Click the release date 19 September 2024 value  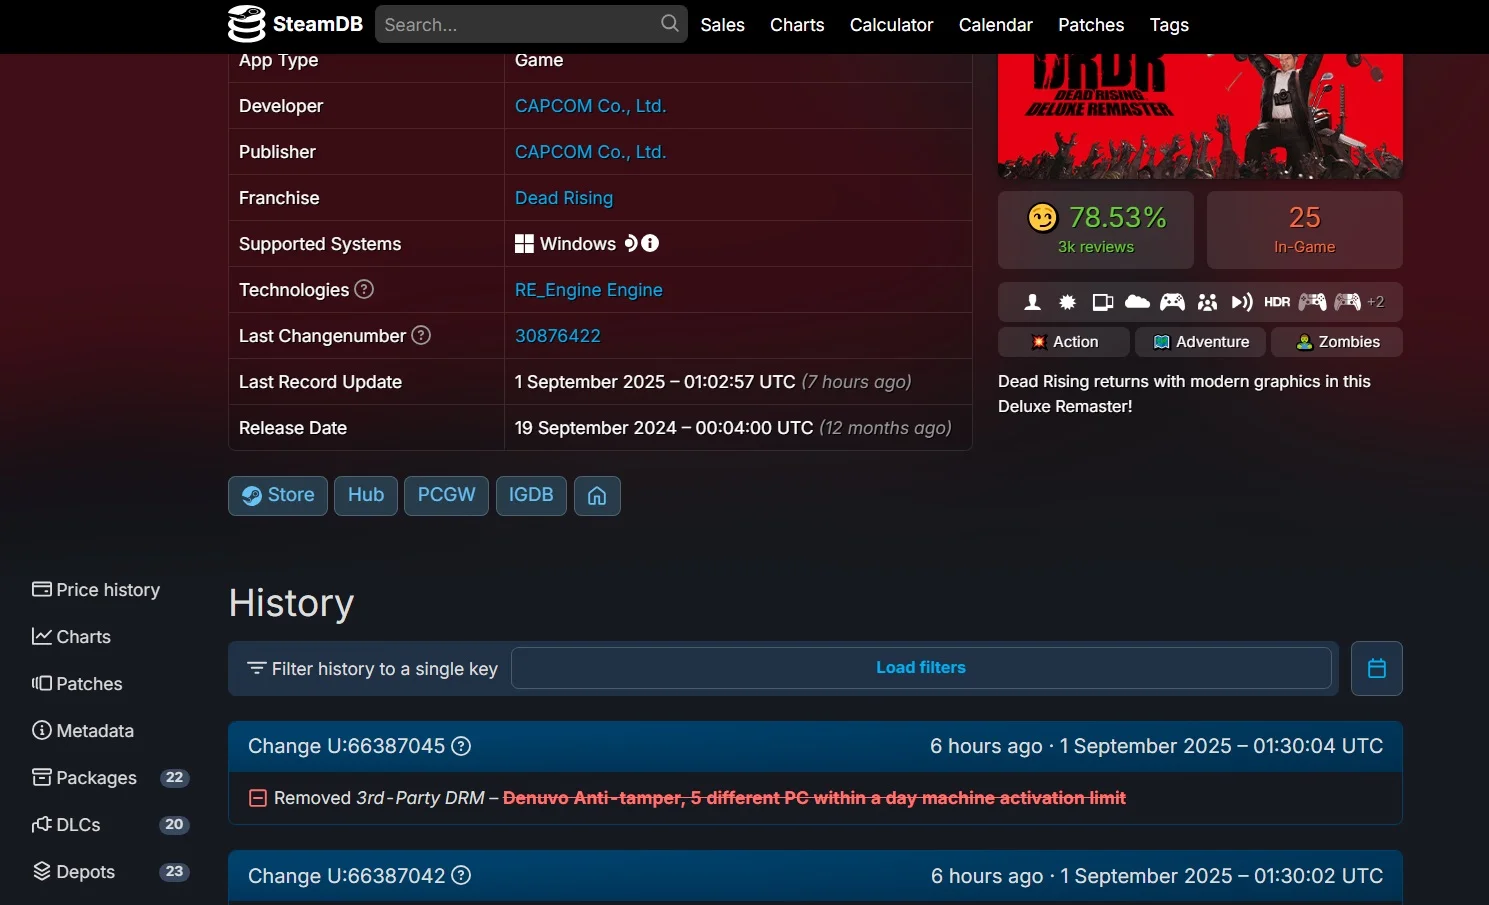tap(733, 428)
